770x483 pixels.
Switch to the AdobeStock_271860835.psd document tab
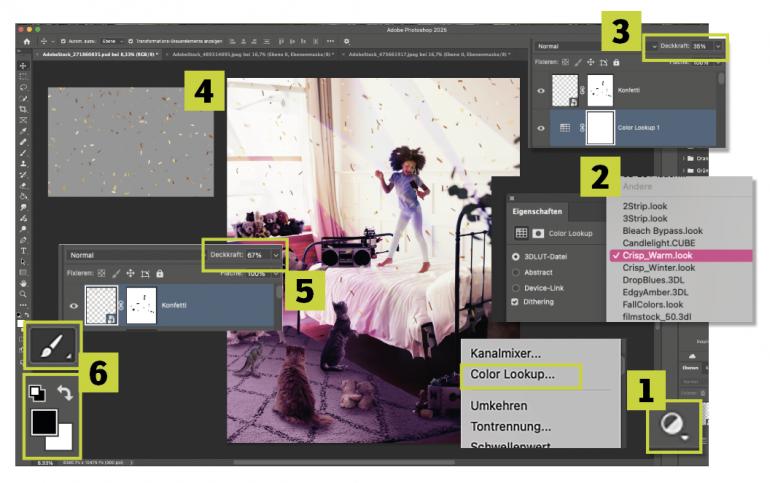pos(100,54)
